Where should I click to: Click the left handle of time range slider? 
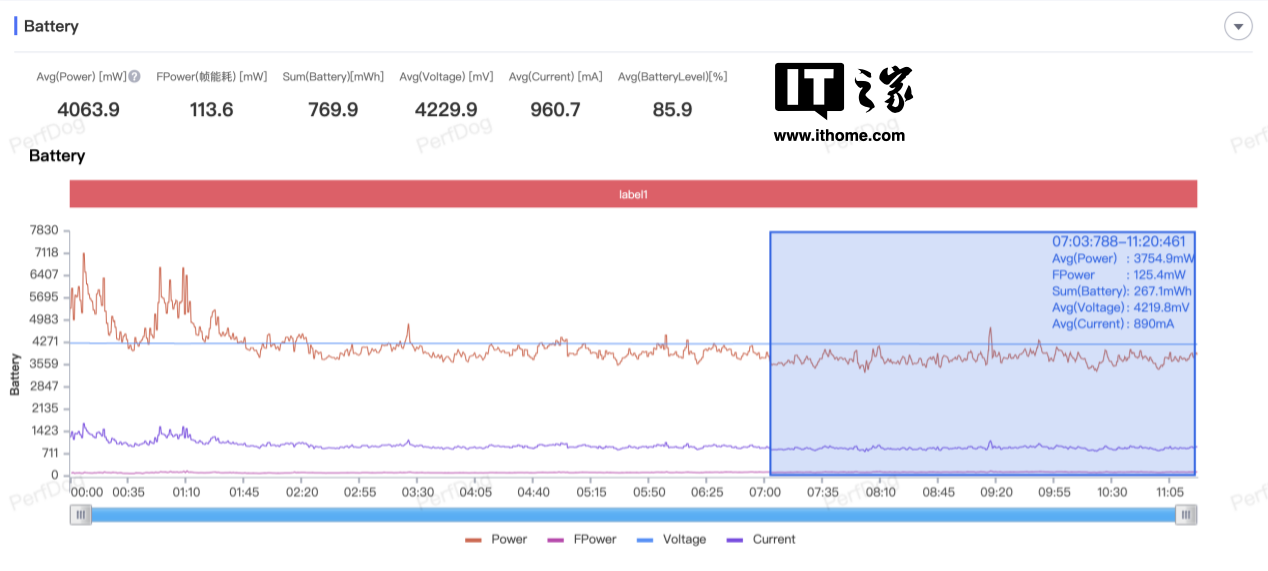click(x=81, y=514)
